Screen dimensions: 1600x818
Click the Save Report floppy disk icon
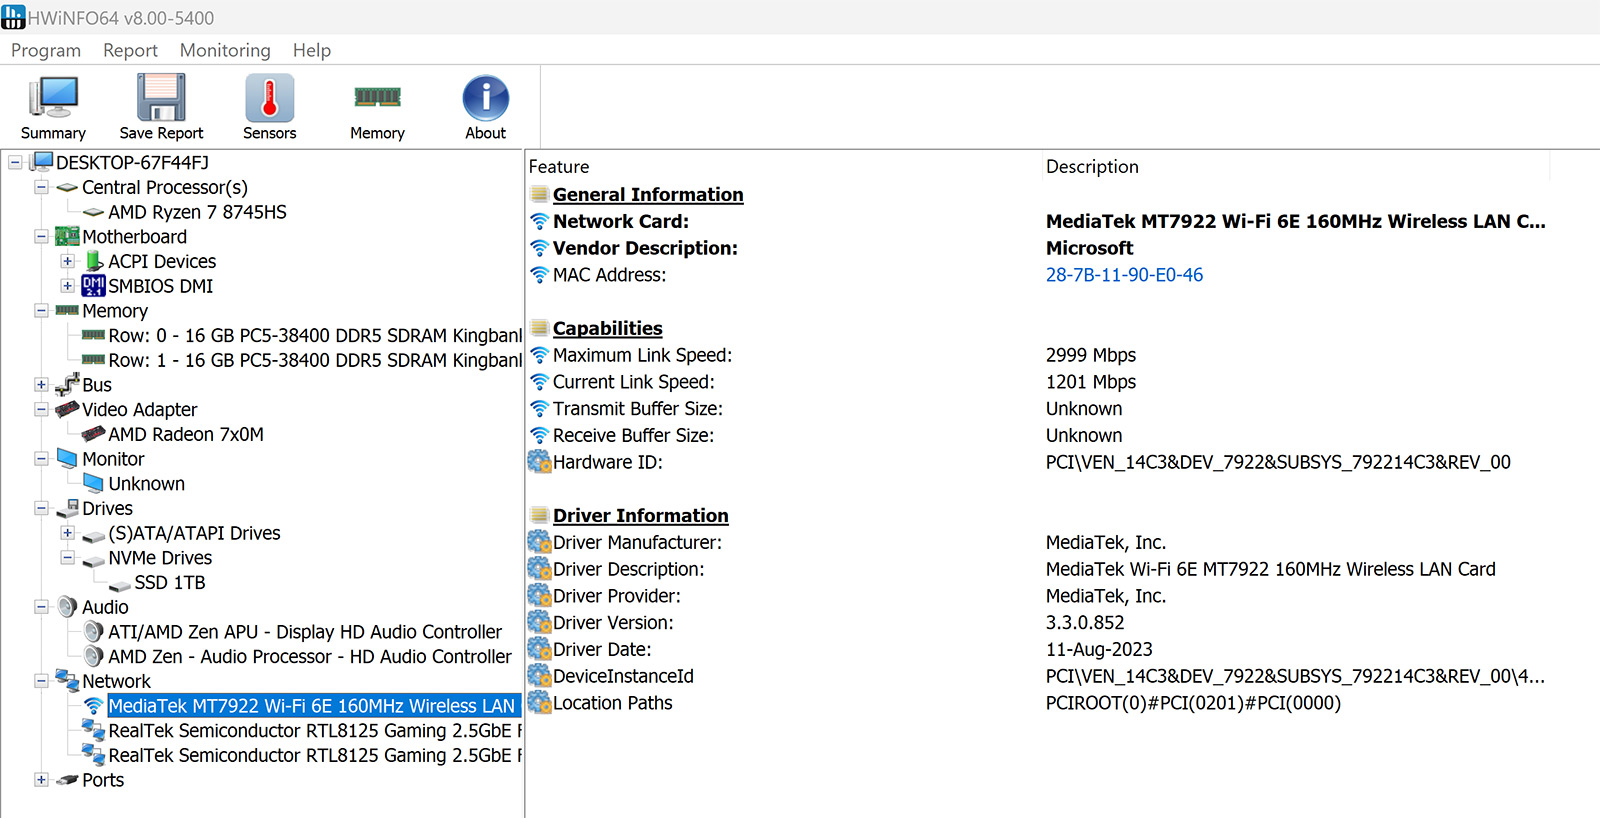(x=161, y=98)
